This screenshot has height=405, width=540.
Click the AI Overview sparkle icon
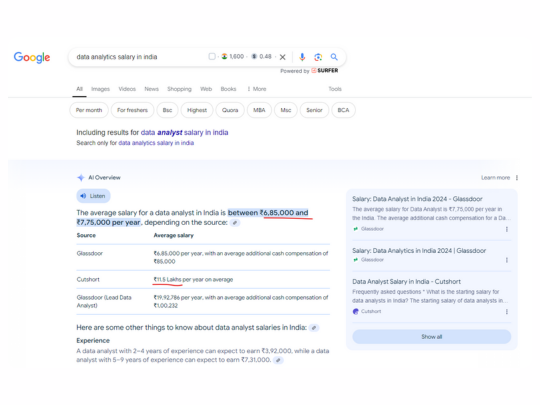pyautogui.click(x=81, y=178)
